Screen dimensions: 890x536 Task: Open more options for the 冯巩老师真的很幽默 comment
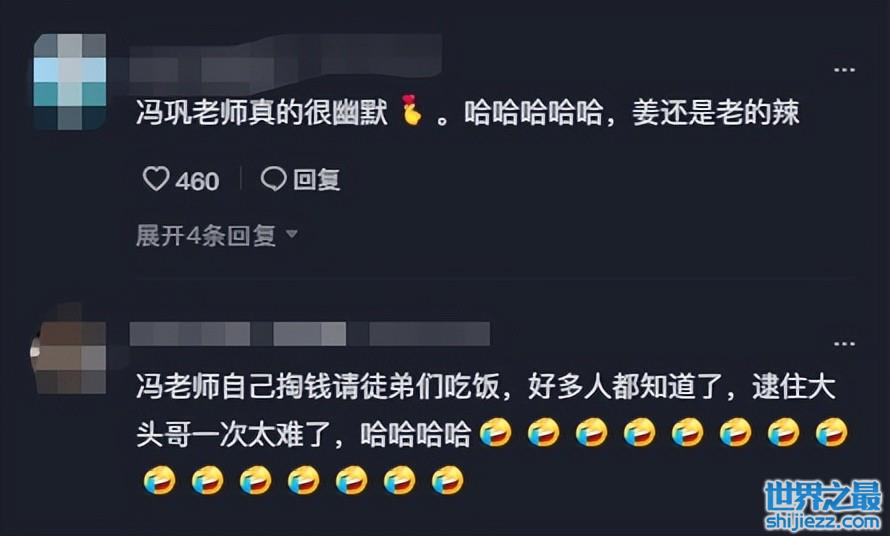click(844, 70)
